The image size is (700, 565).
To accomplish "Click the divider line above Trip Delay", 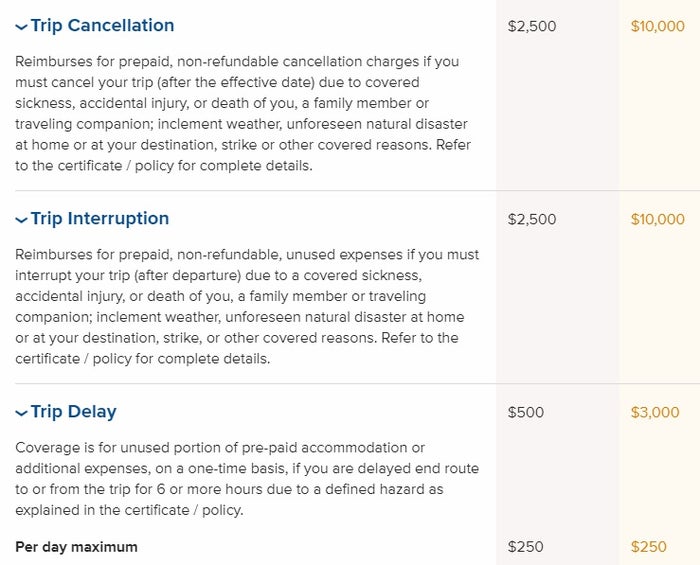I will pos(357,383).
